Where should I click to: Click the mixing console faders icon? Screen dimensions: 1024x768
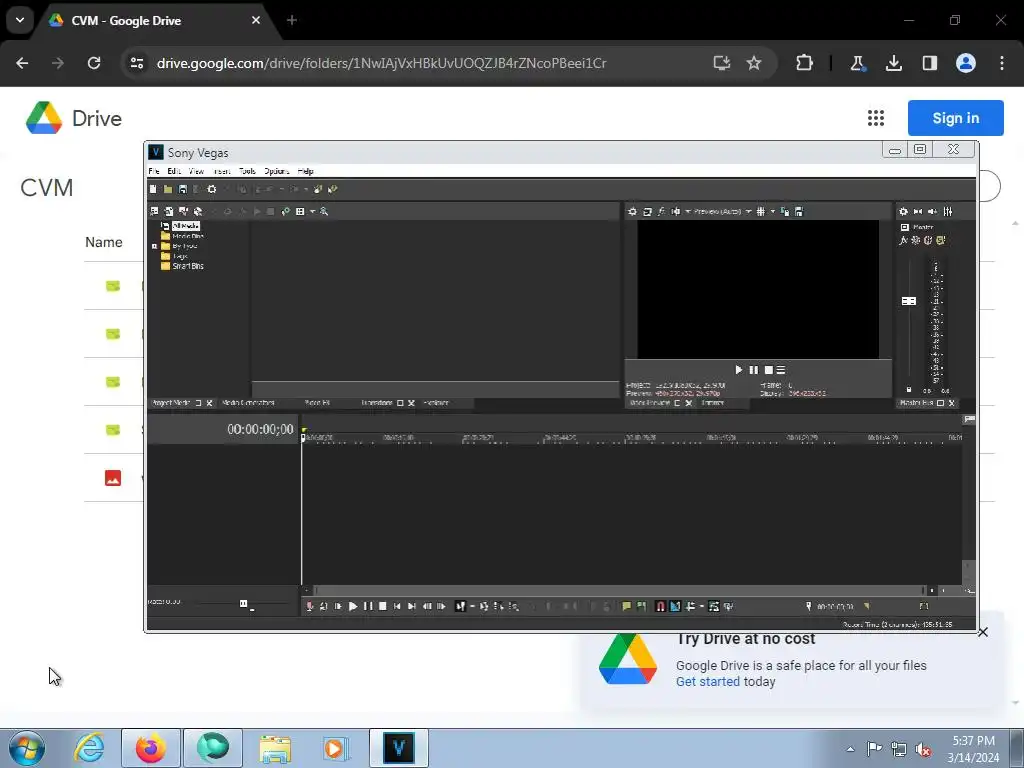[948, 212]
